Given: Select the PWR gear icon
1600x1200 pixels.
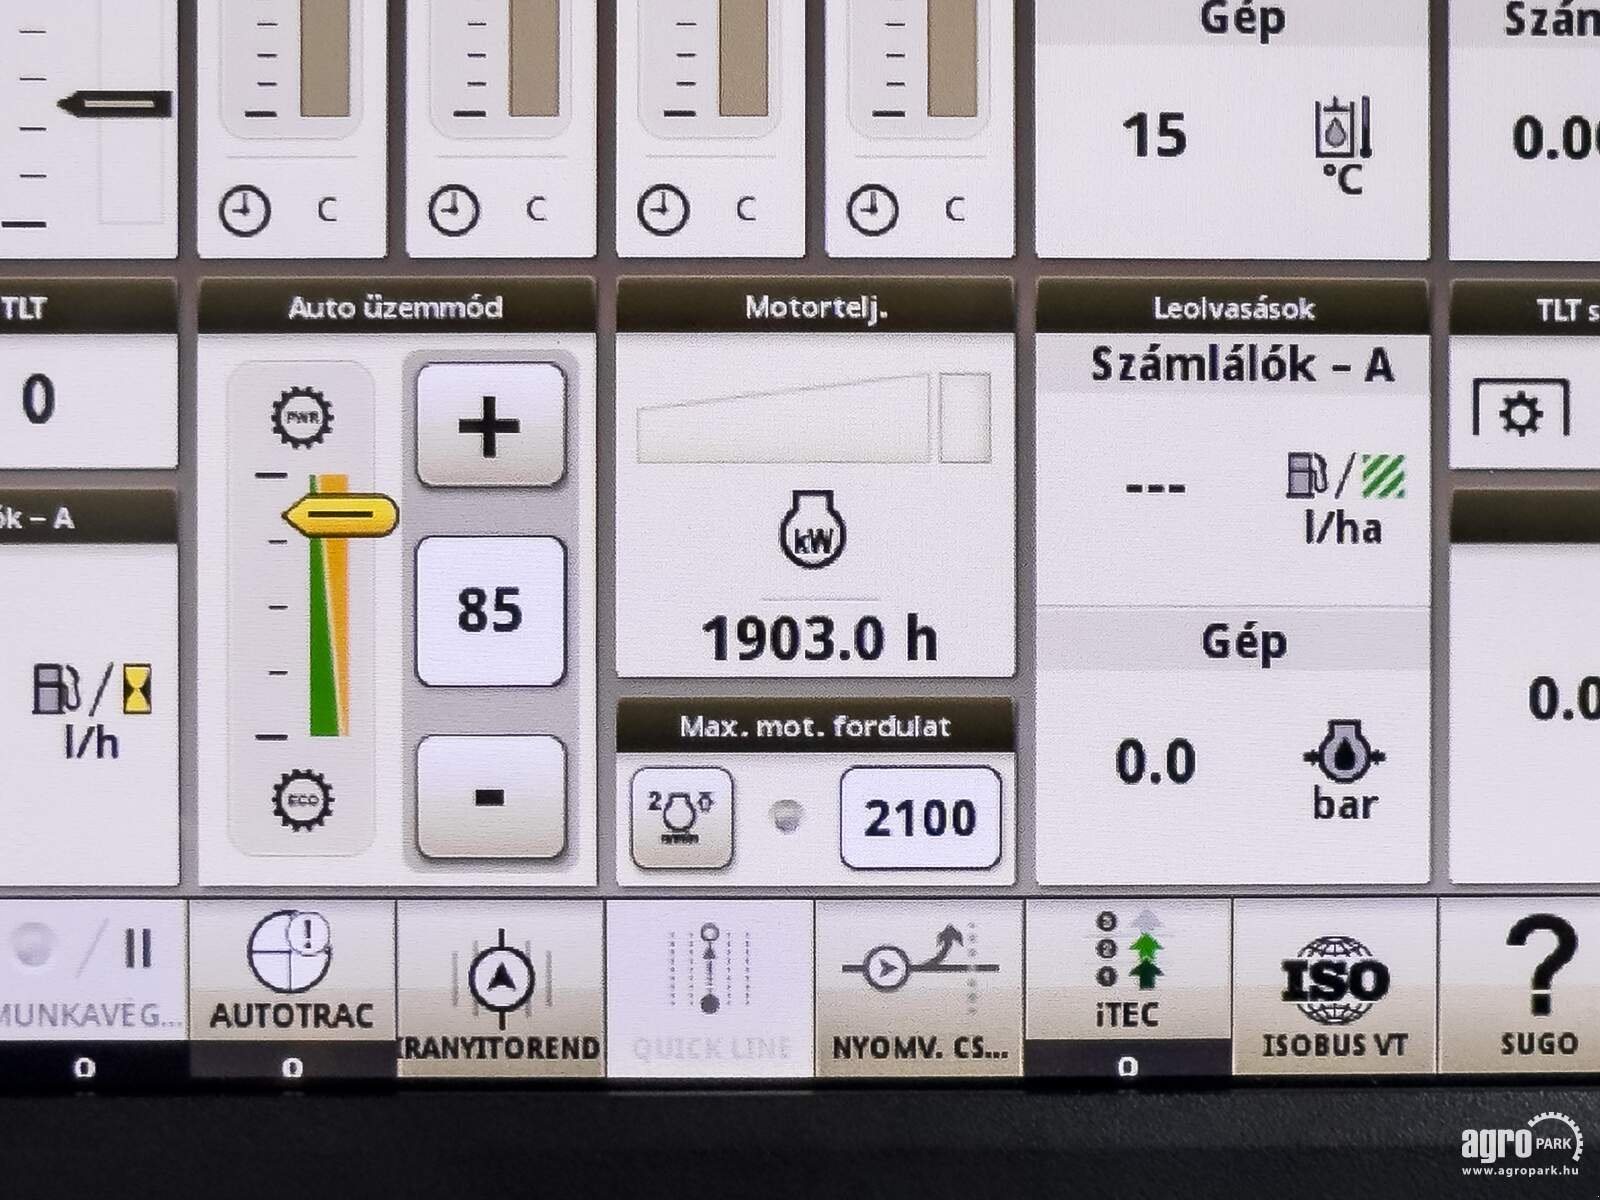Looking at the screenshot, I should click(x=302, y=417).
